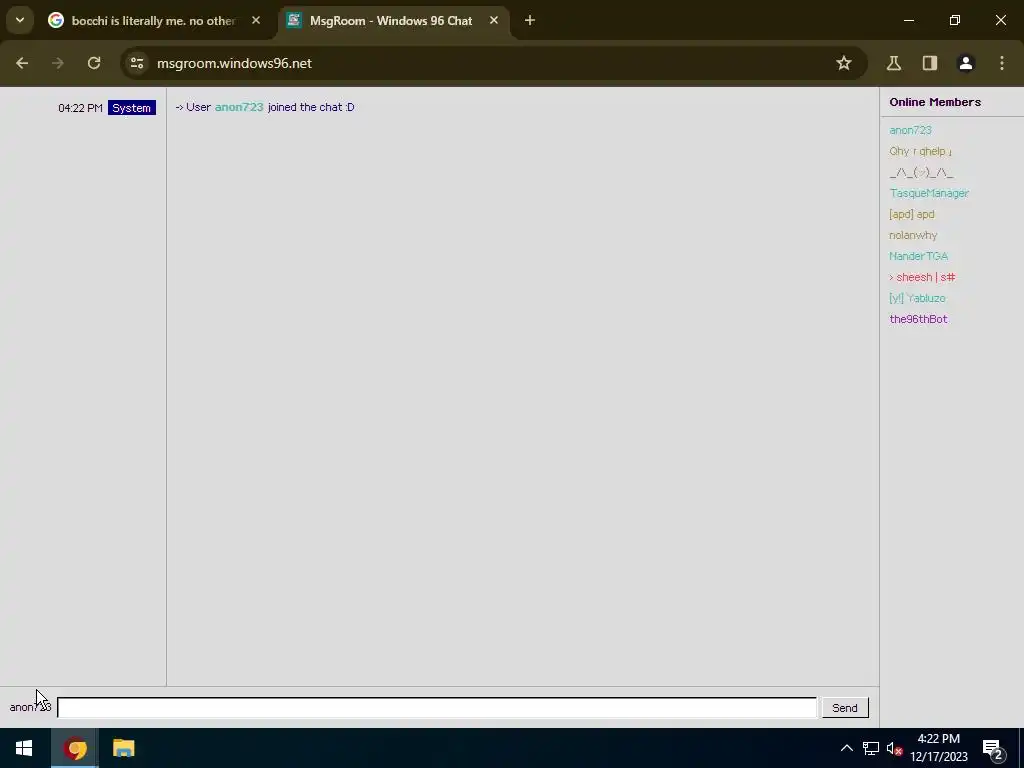Click anon723 name in the join message

point(239,107)
